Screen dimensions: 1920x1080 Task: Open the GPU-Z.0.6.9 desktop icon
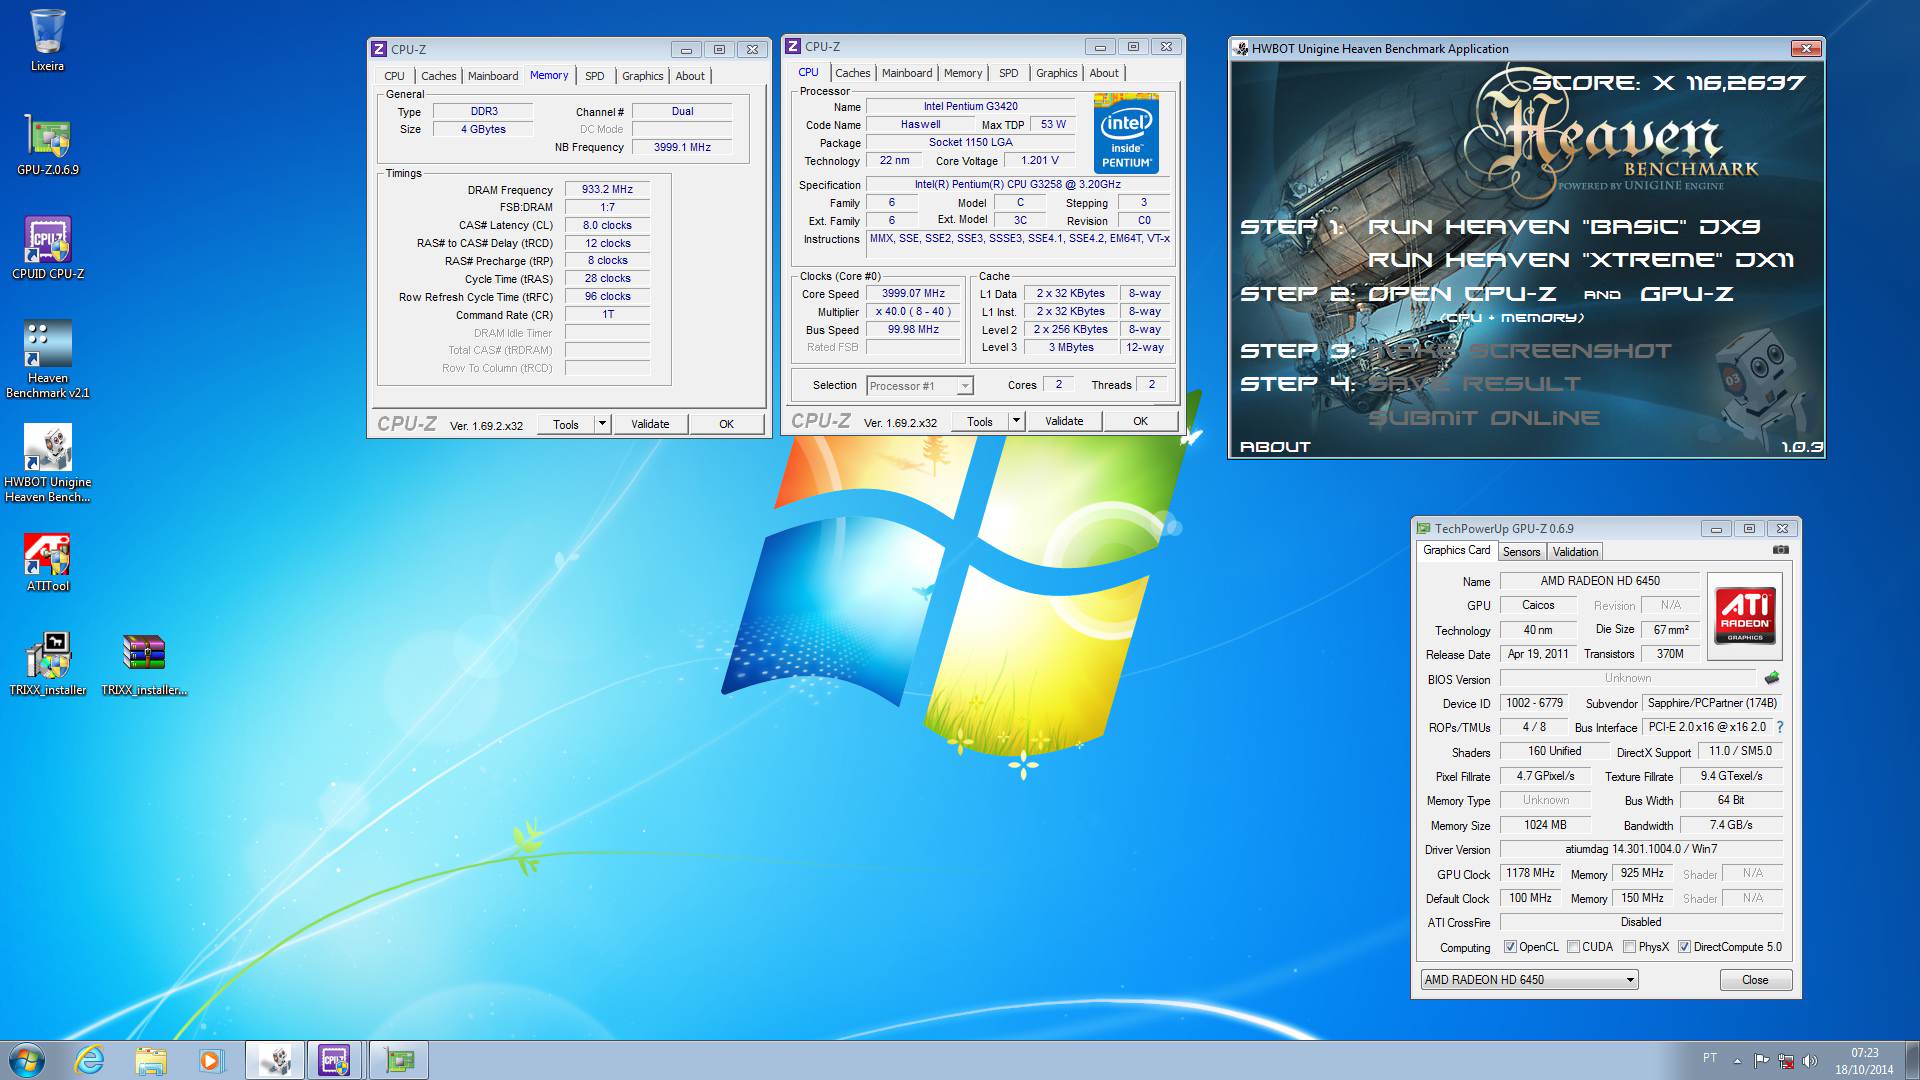point(47,145)
